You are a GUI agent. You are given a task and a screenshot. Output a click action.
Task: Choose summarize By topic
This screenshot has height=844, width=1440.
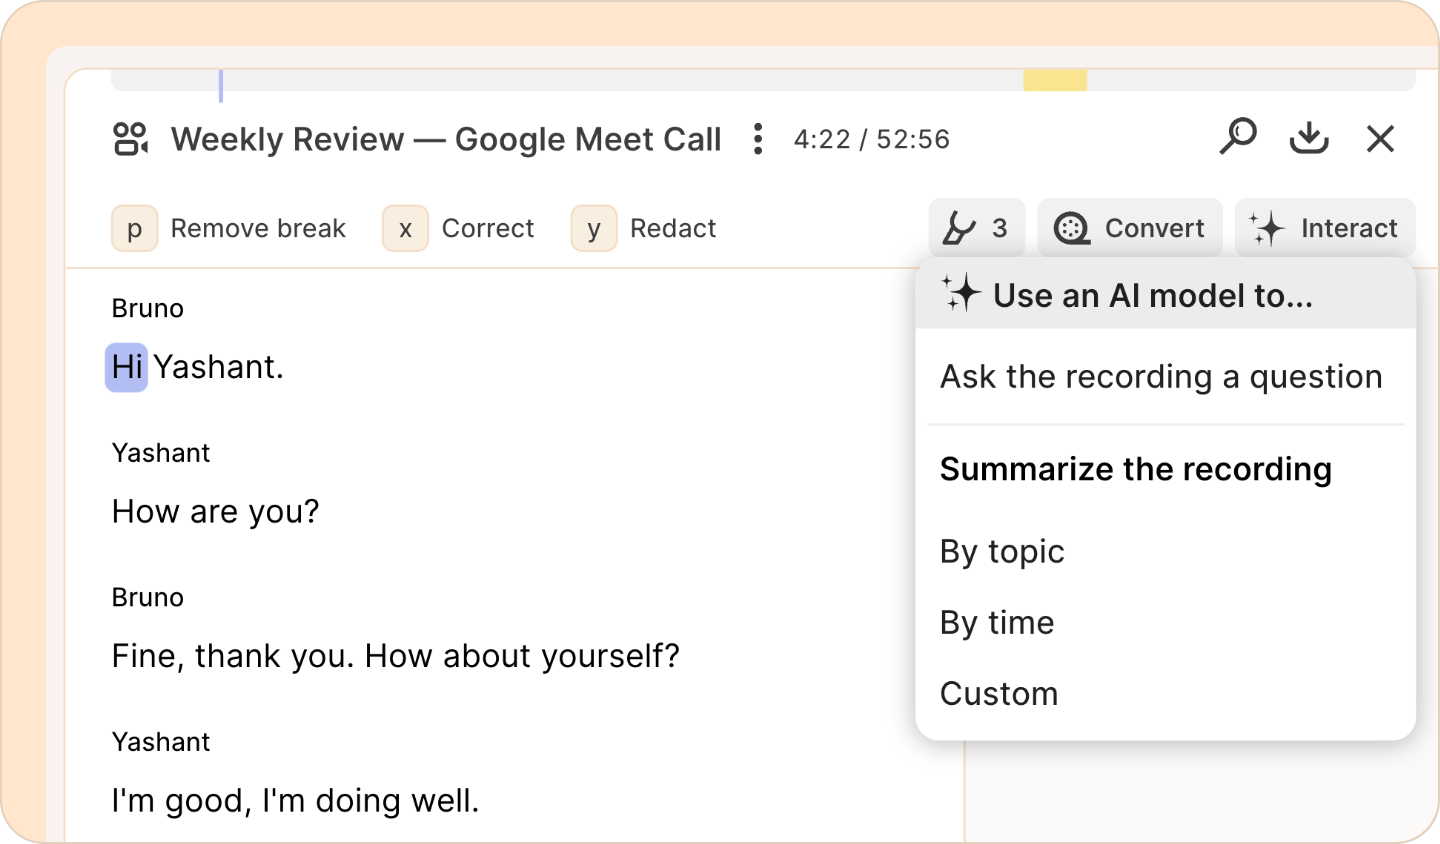click(1002, 552)
